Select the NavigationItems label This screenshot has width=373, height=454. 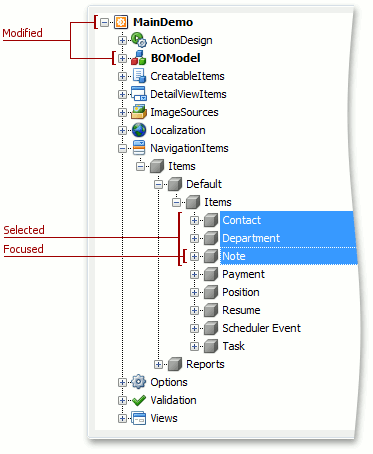(189, 148)
